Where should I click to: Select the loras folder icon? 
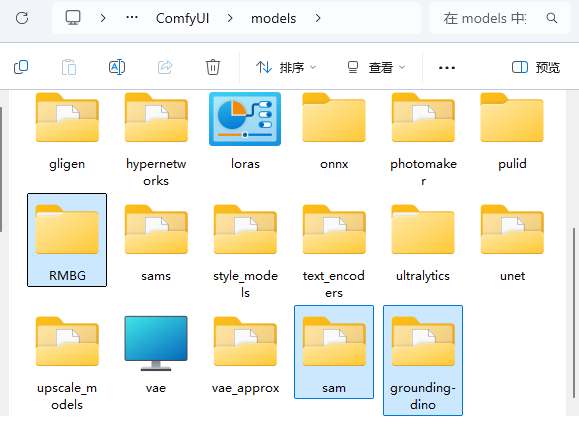[245, 119]
